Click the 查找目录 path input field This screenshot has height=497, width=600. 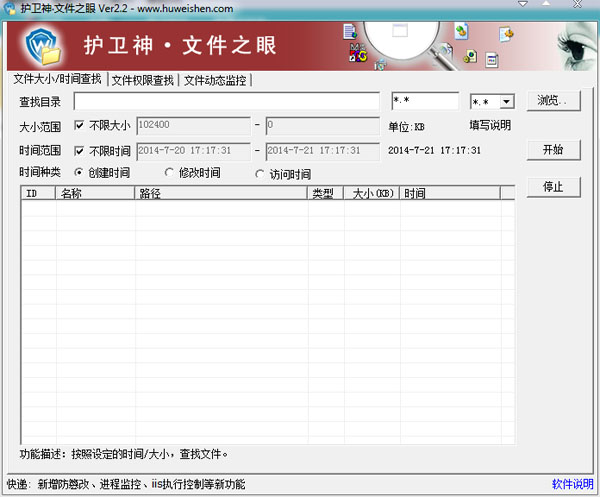pos(226,101)
